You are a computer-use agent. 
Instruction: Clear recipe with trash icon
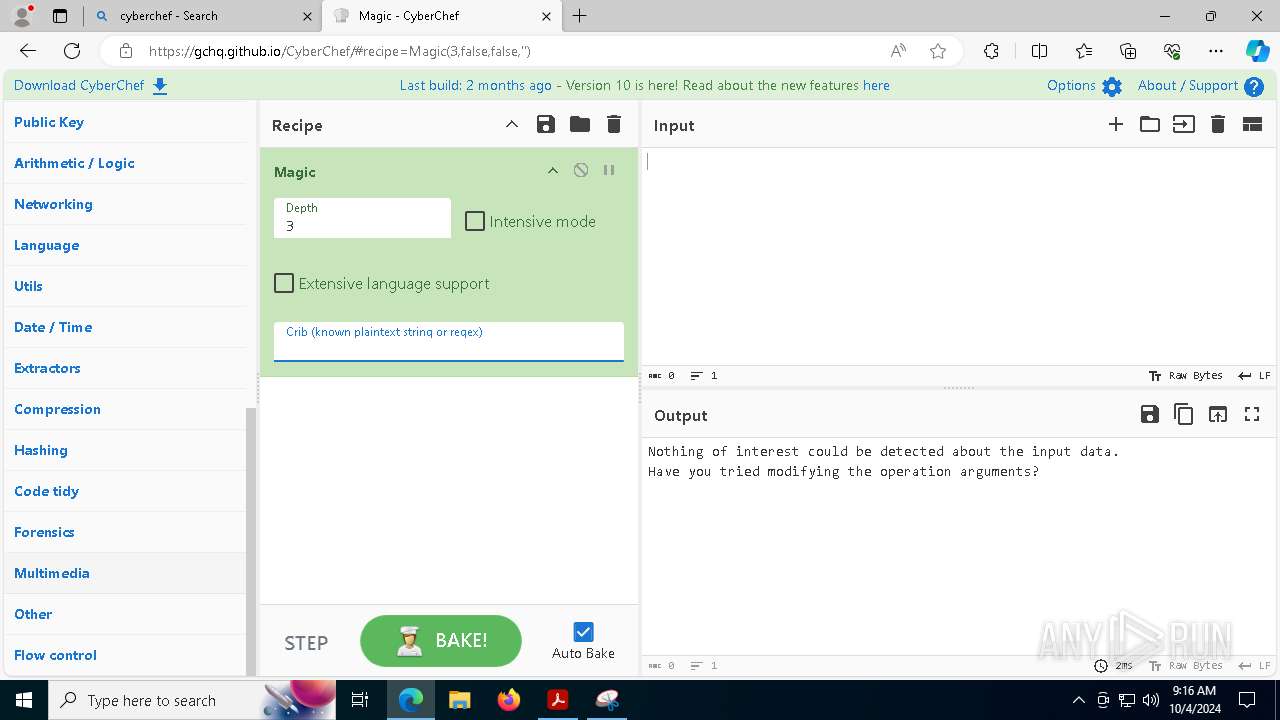[614, 124]
